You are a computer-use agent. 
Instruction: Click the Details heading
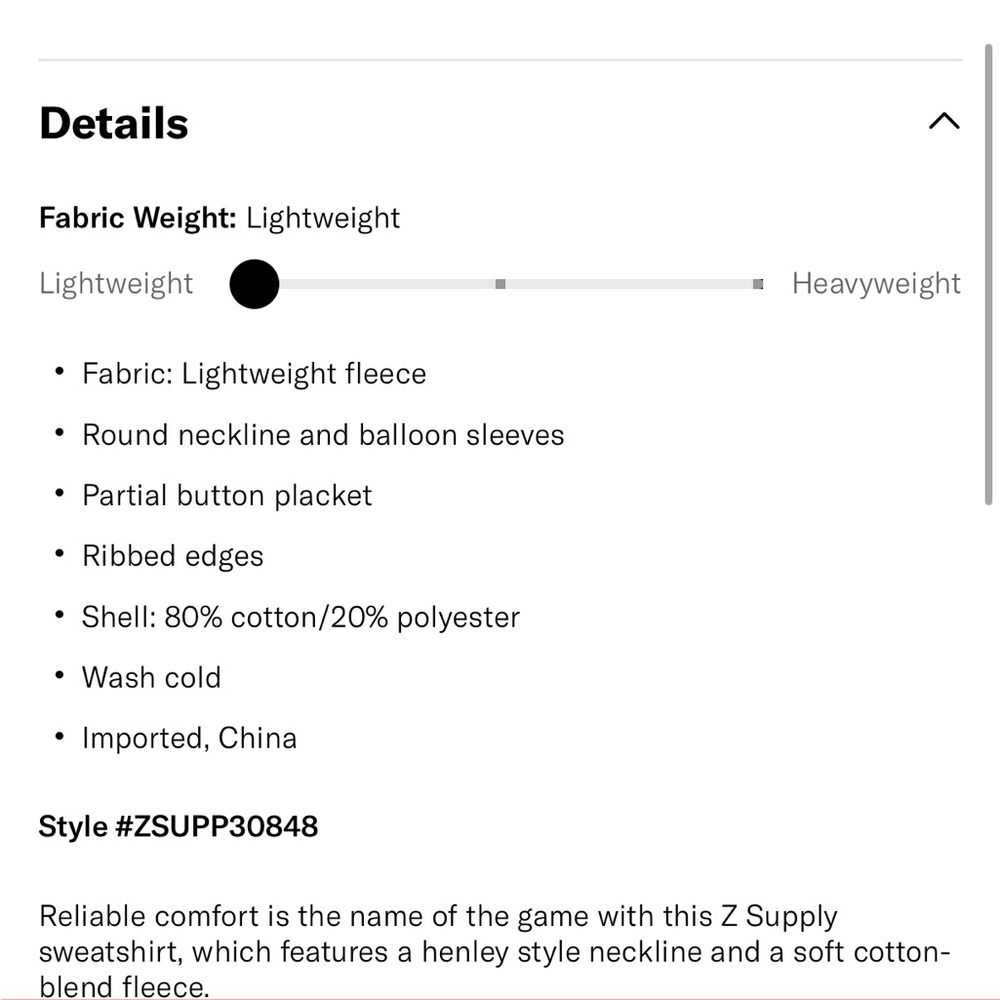pyautogui.click(x=114, y=122)
